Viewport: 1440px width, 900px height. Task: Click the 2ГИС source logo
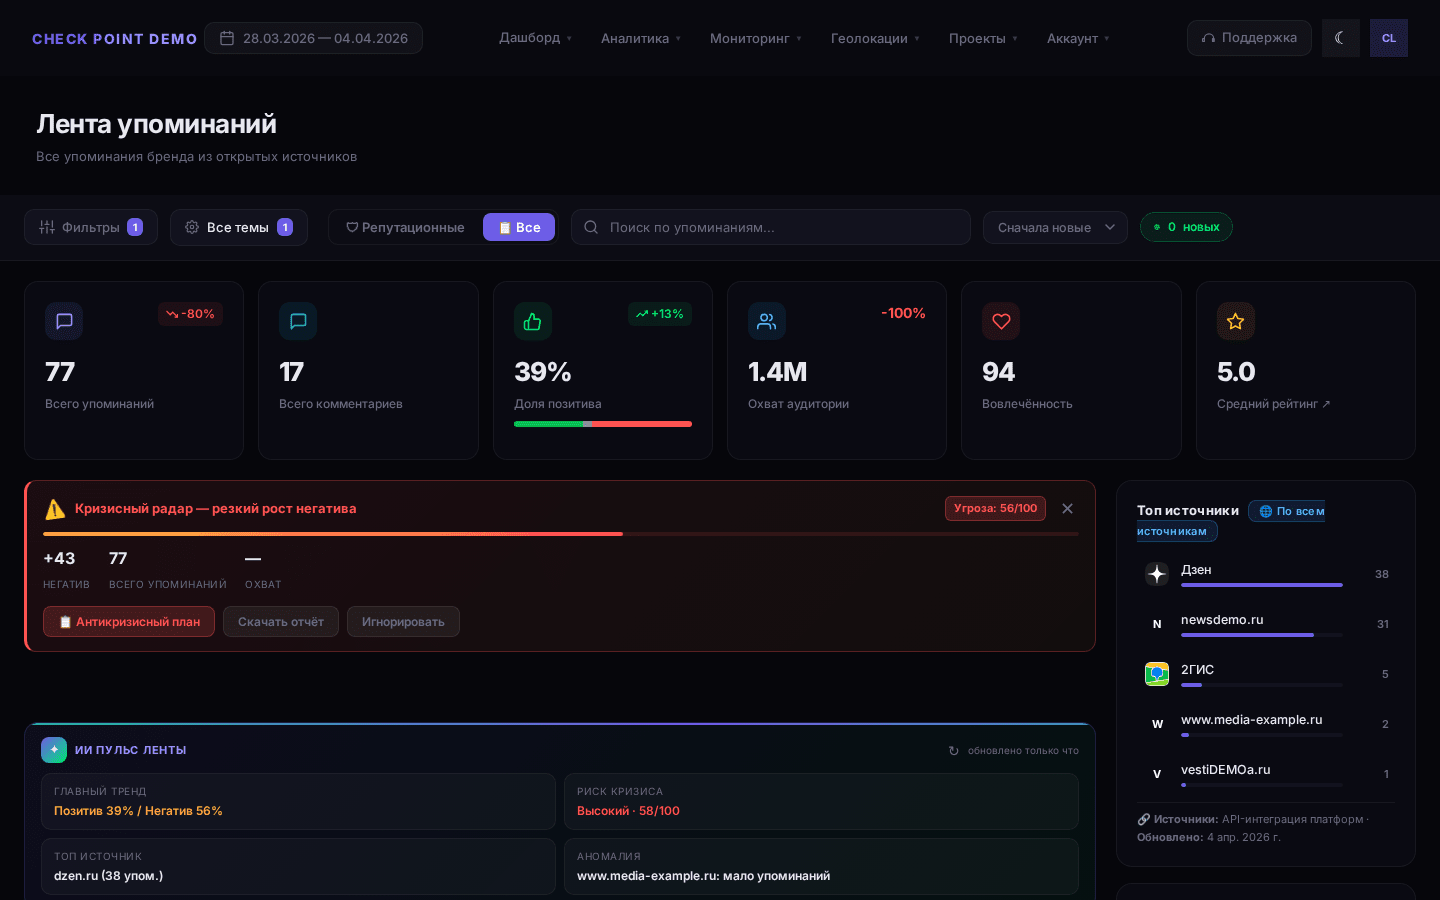(x=1157, y=673)
